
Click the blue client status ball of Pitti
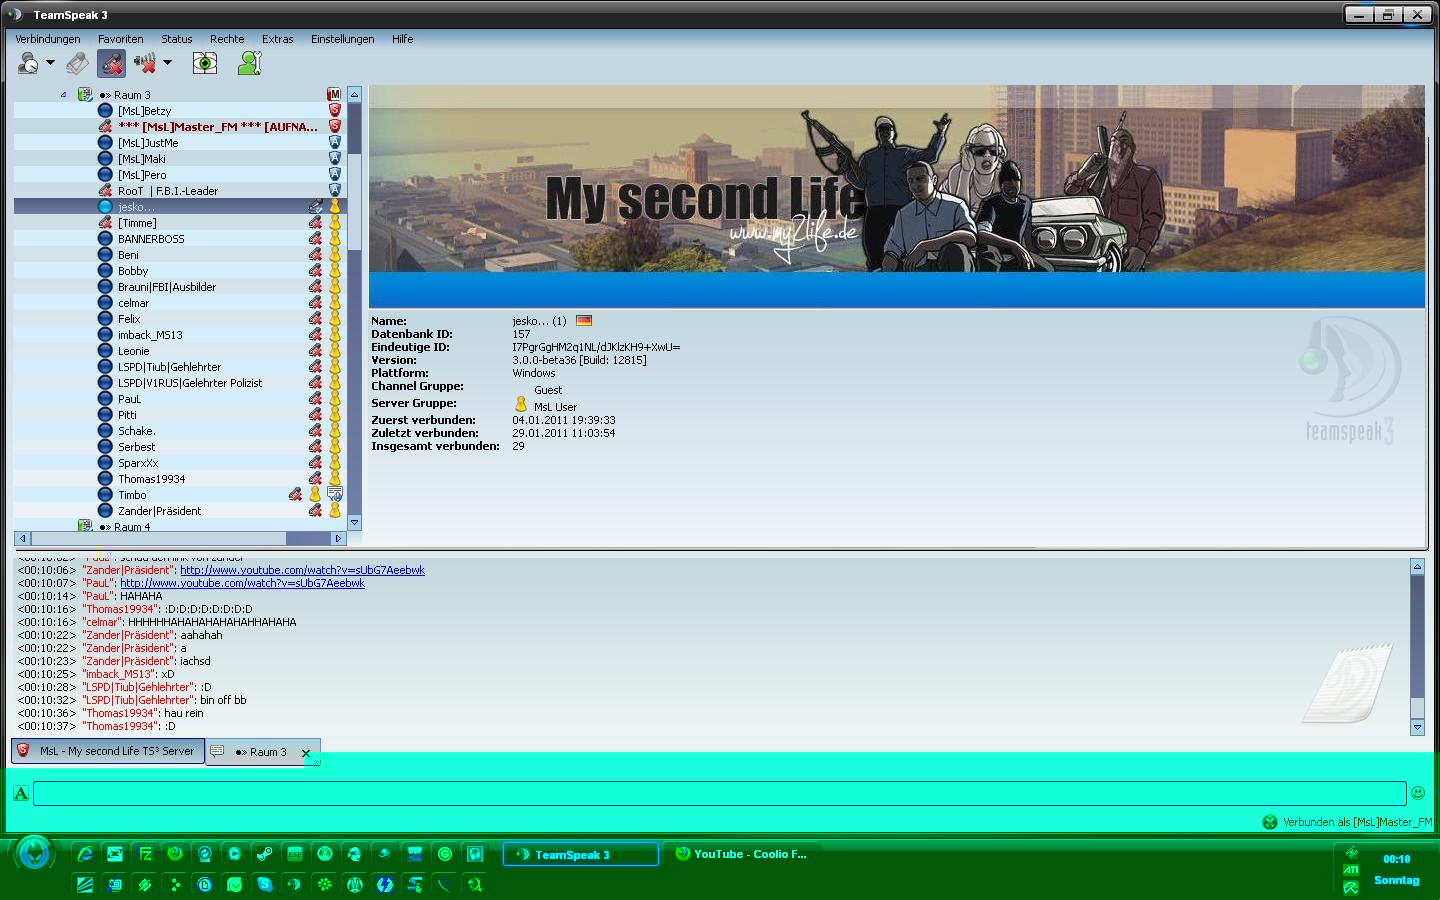[x=105, y=414]
